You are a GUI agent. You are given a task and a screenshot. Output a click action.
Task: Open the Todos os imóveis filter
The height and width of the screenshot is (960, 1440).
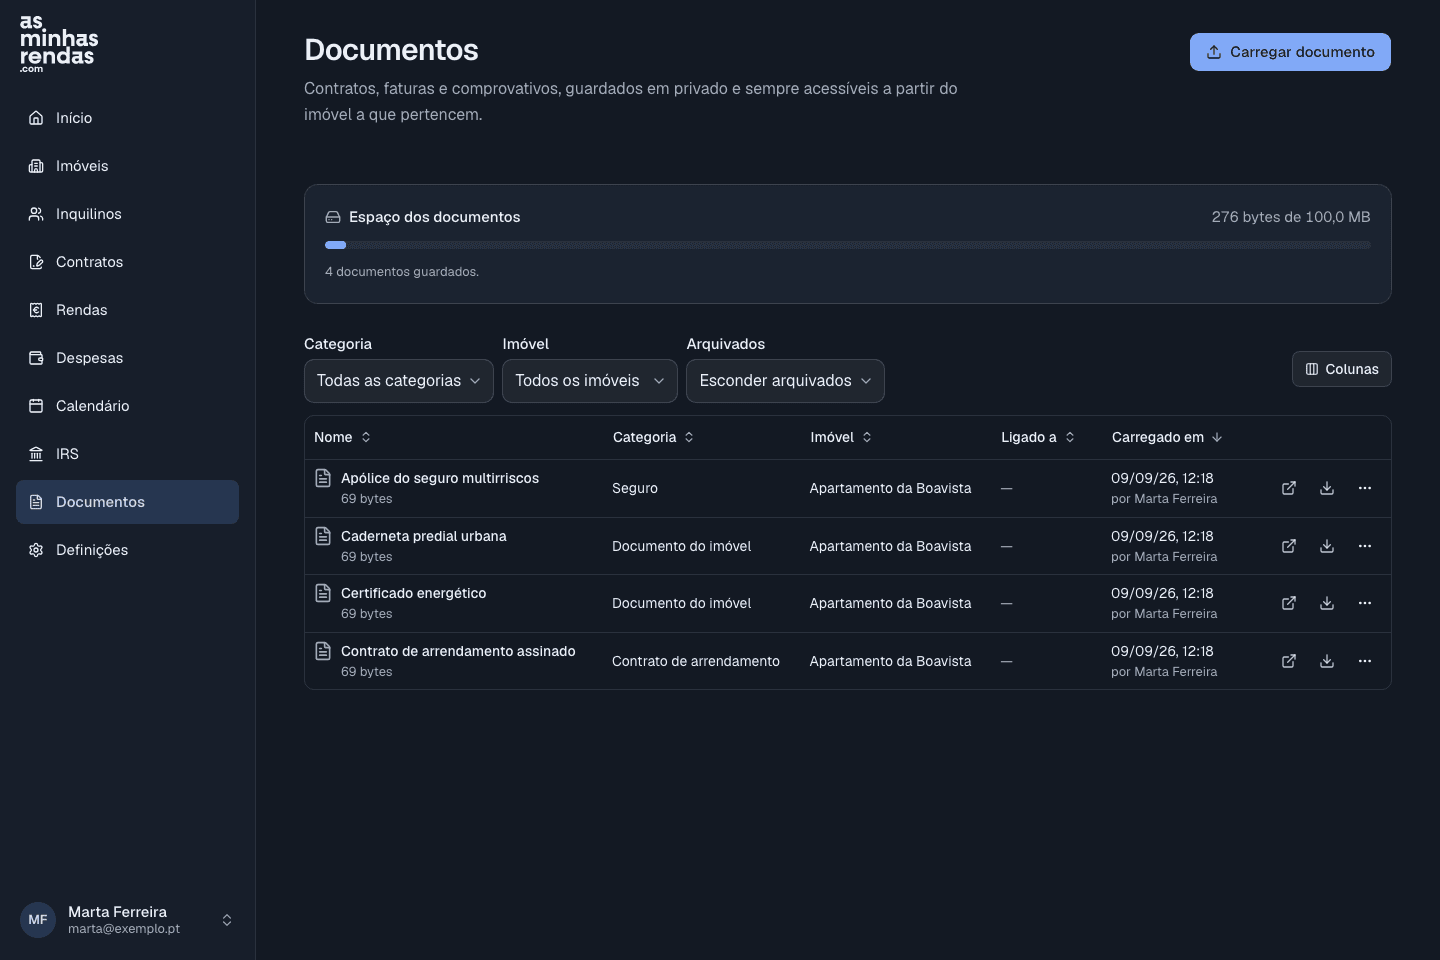590,381
